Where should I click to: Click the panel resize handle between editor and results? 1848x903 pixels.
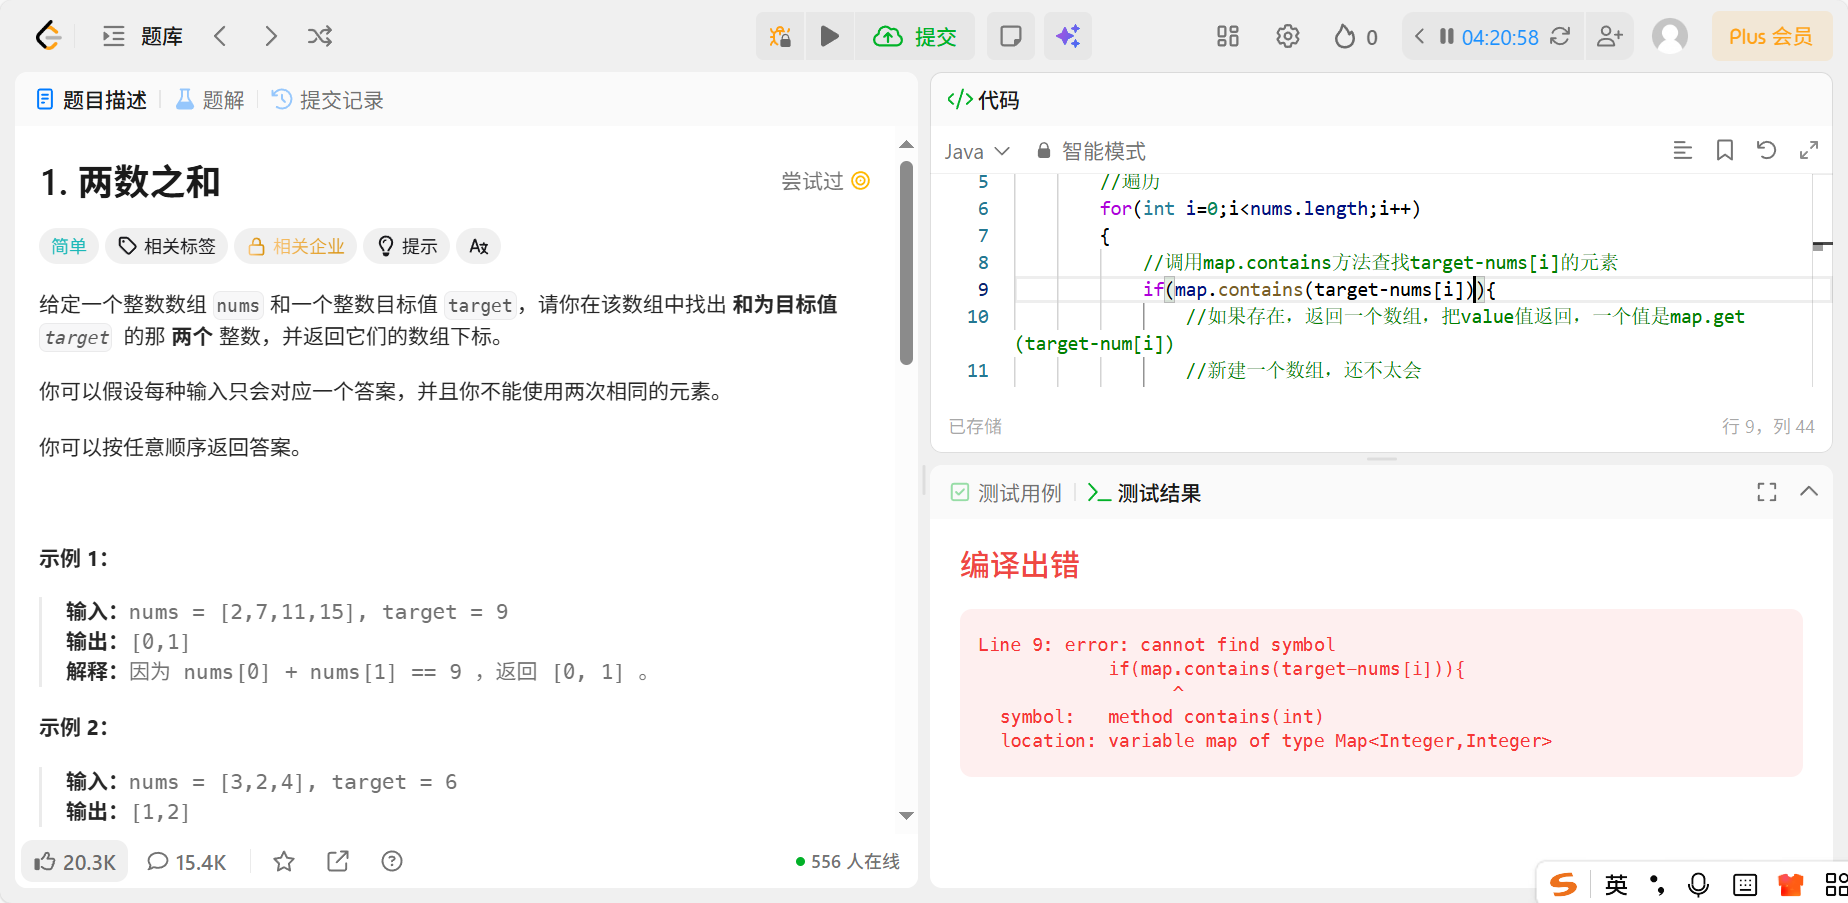pyautogui.click(x=1381, y=459)
